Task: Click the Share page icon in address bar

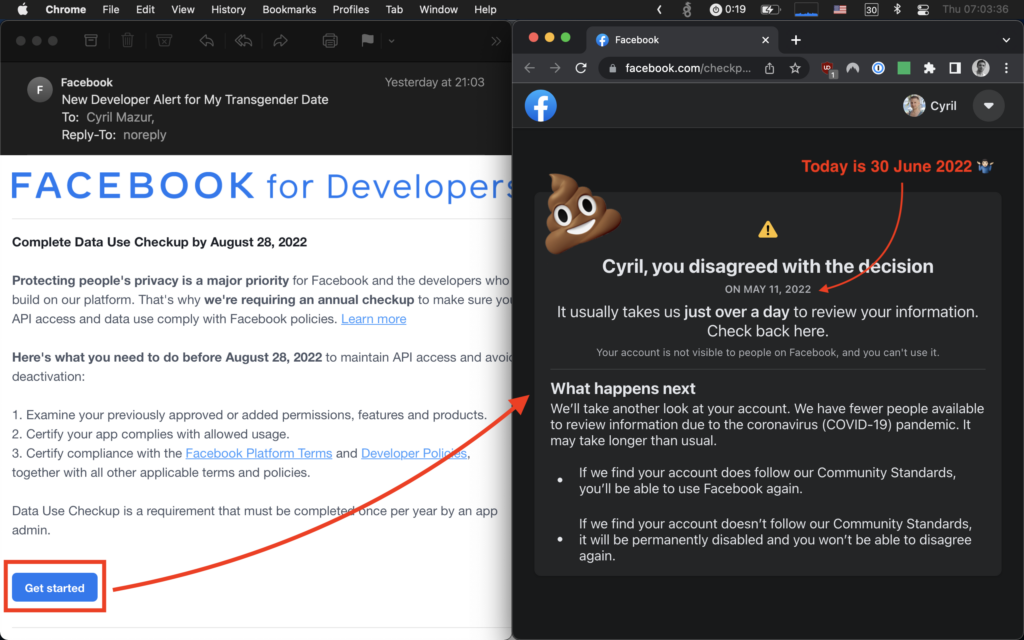Action: tap(769, 68)
